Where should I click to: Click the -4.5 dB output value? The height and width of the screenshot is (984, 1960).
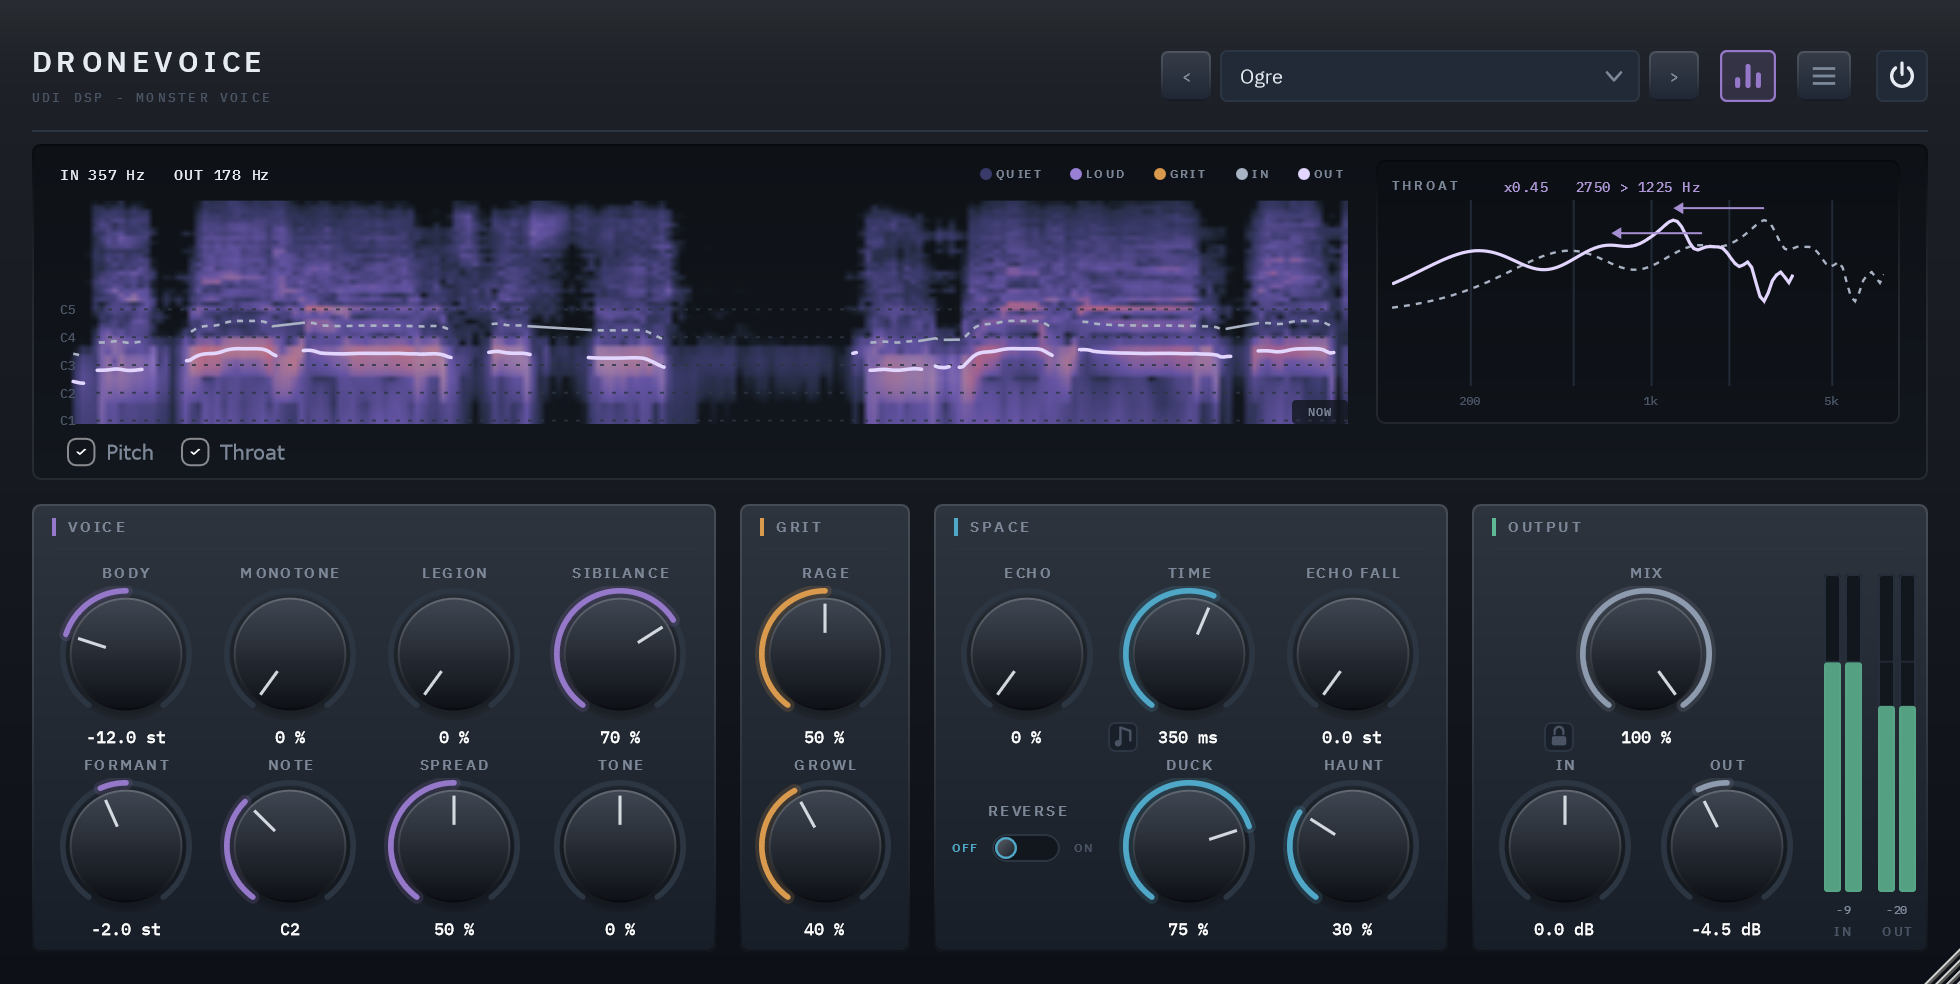(1726, 929)
